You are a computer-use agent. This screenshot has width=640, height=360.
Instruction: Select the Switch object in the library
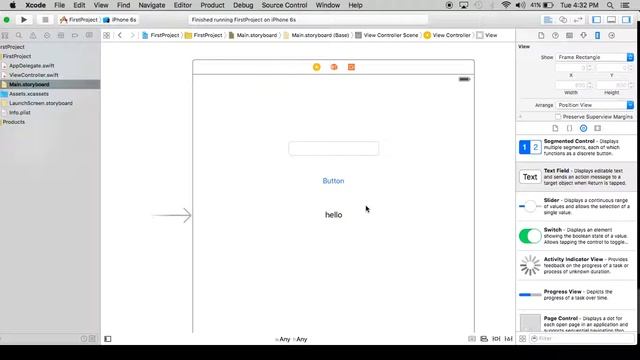click(x=576, y=236)
